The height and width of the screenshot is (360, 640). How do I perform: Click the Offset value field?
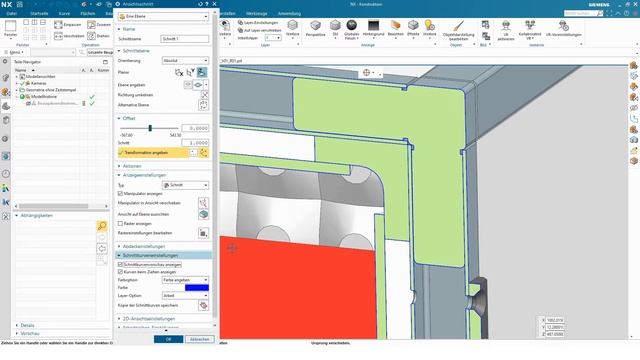[x=195, y=128]
